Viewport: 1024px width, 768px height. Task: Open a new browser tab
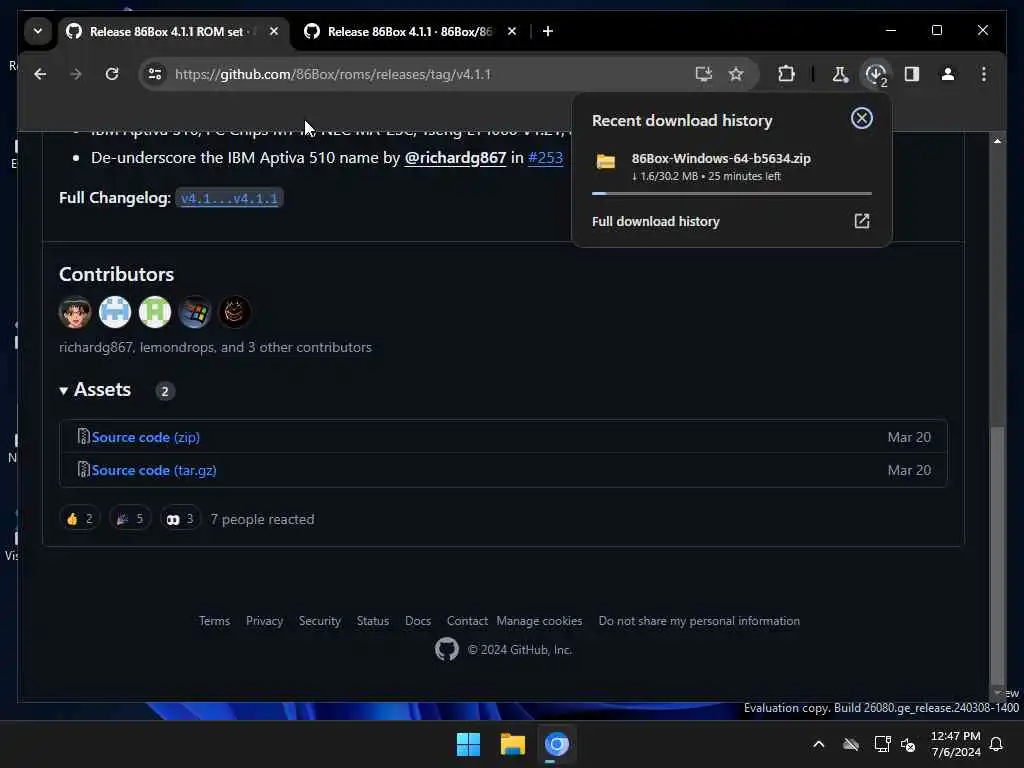tap(547, 31)
